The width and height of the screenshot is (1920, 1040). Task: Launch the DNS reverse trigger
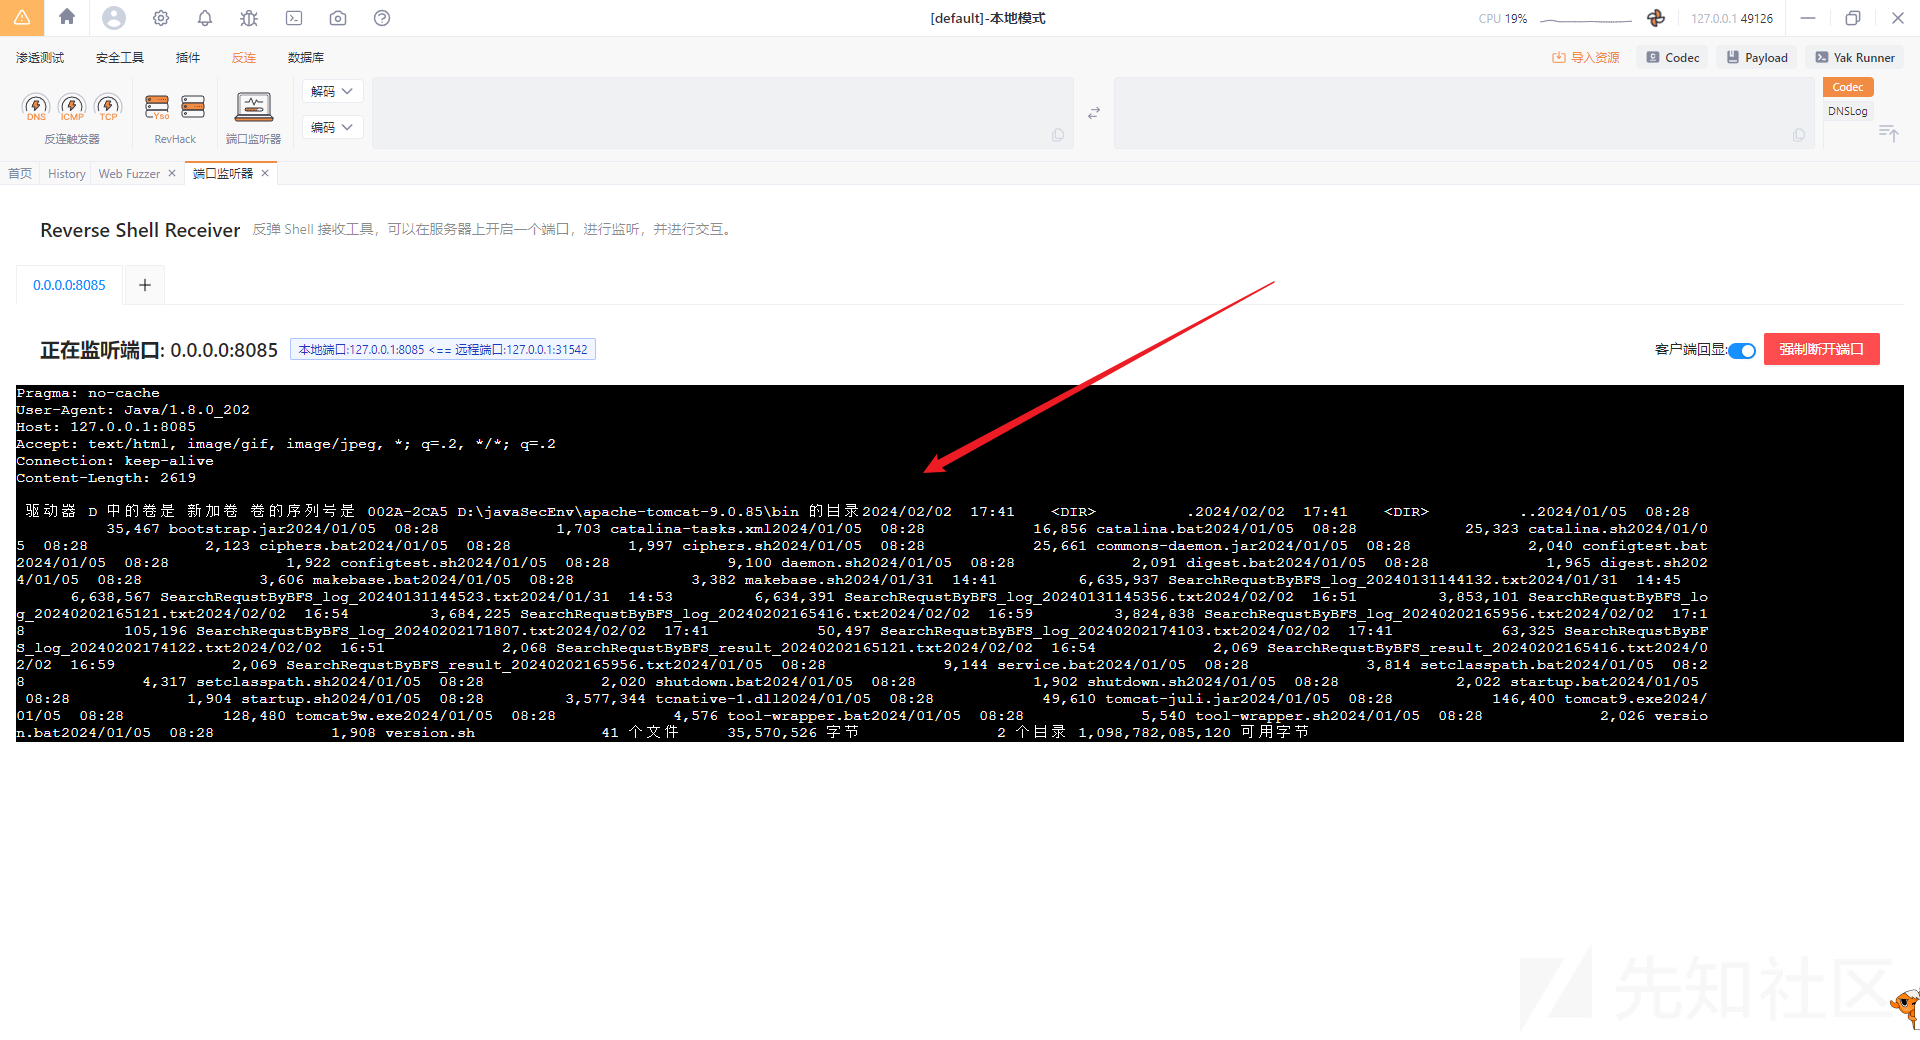36,107
